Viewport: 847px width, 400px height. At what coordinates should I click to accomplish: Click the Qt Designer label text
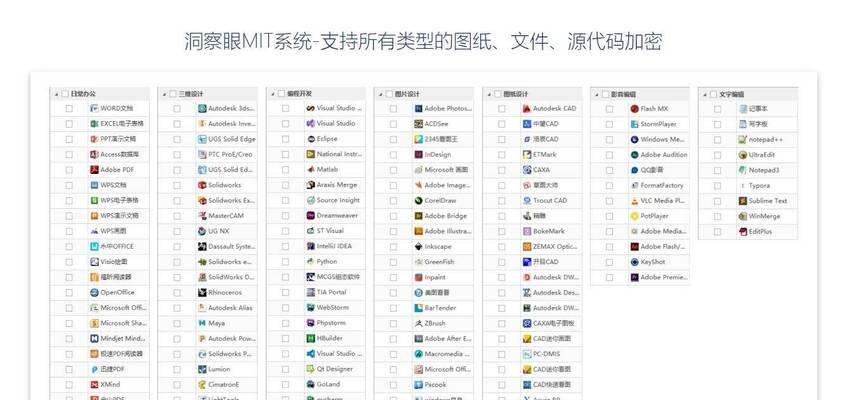334,369
